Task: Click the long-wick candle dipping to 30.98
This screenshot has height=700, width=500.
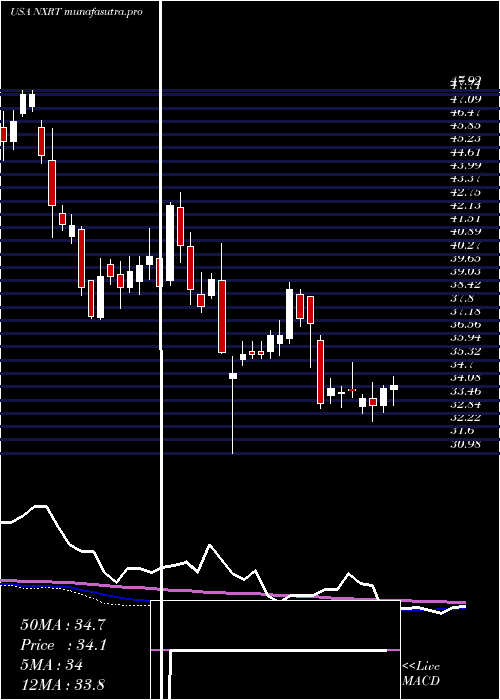Action: click(233, 404)
